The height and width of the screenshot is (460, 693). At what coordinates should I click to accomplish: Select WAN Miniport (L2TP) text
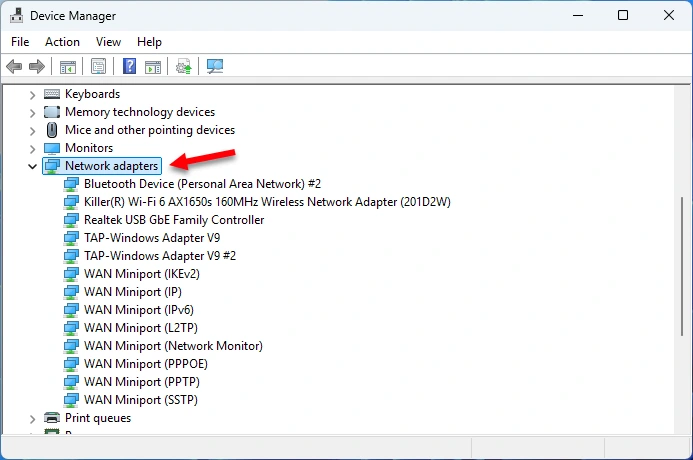tap(141, 328)
